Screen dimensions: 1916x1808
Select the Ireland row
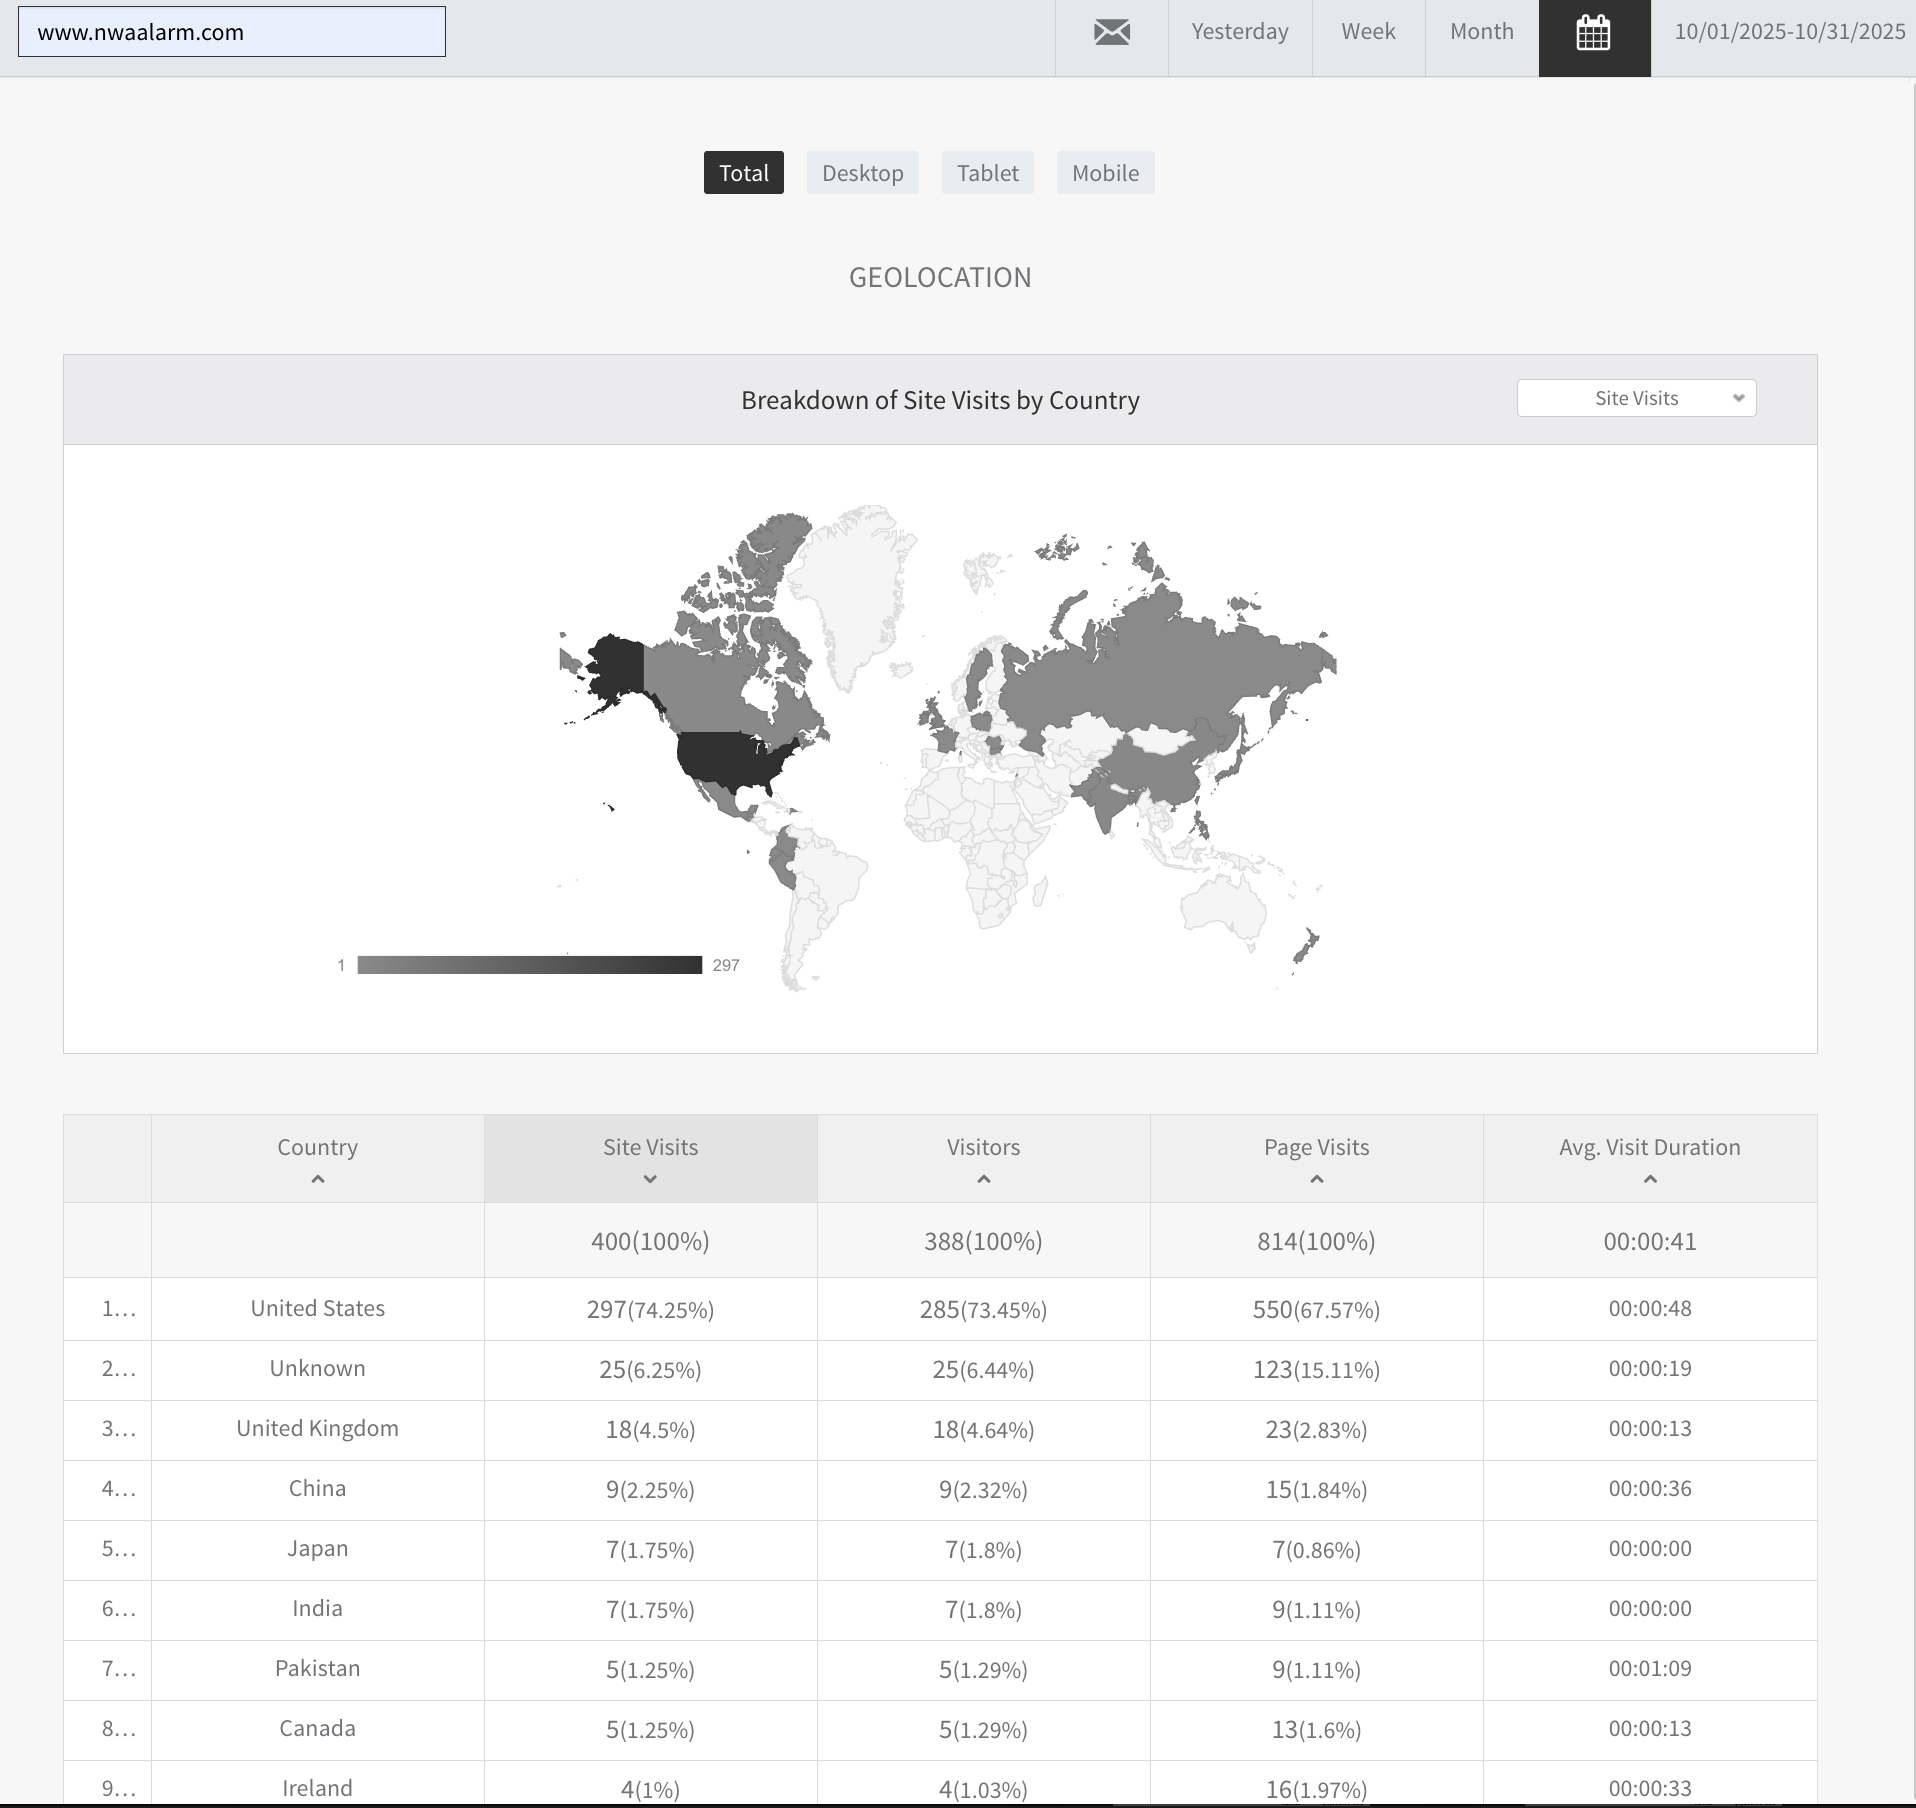(940, 1784)
